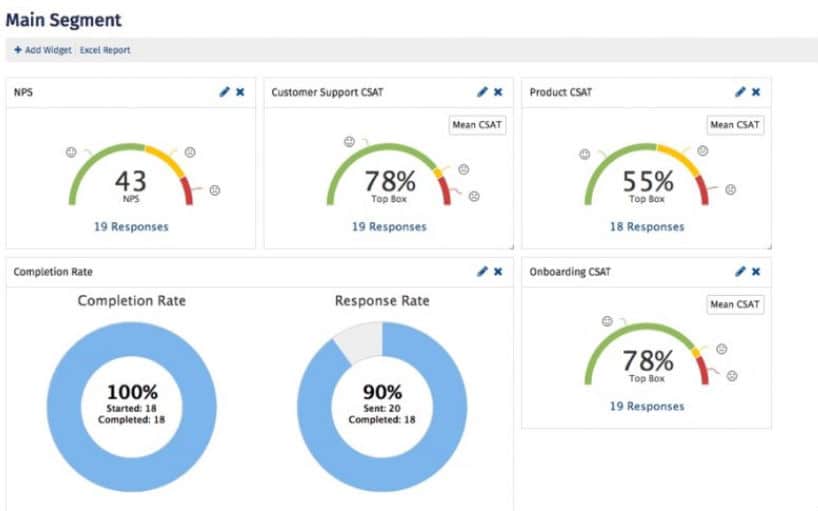Click the blue ring of Completion Rate donut
The height and width of the screenshot is (511, 818).
pyautogui.click(x=63, y=407)
